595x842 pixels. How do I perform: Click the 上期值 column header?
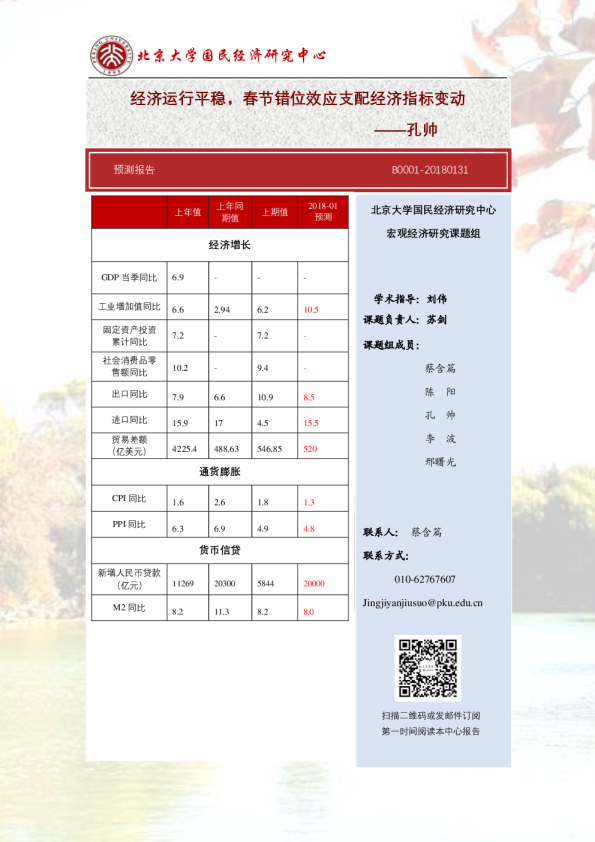point(274,212)
